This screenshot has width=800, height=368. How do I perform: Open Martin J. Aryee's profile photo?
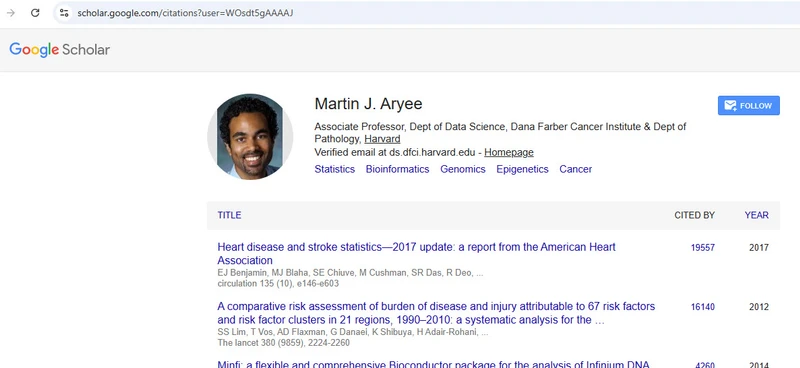tap(250, 137)
